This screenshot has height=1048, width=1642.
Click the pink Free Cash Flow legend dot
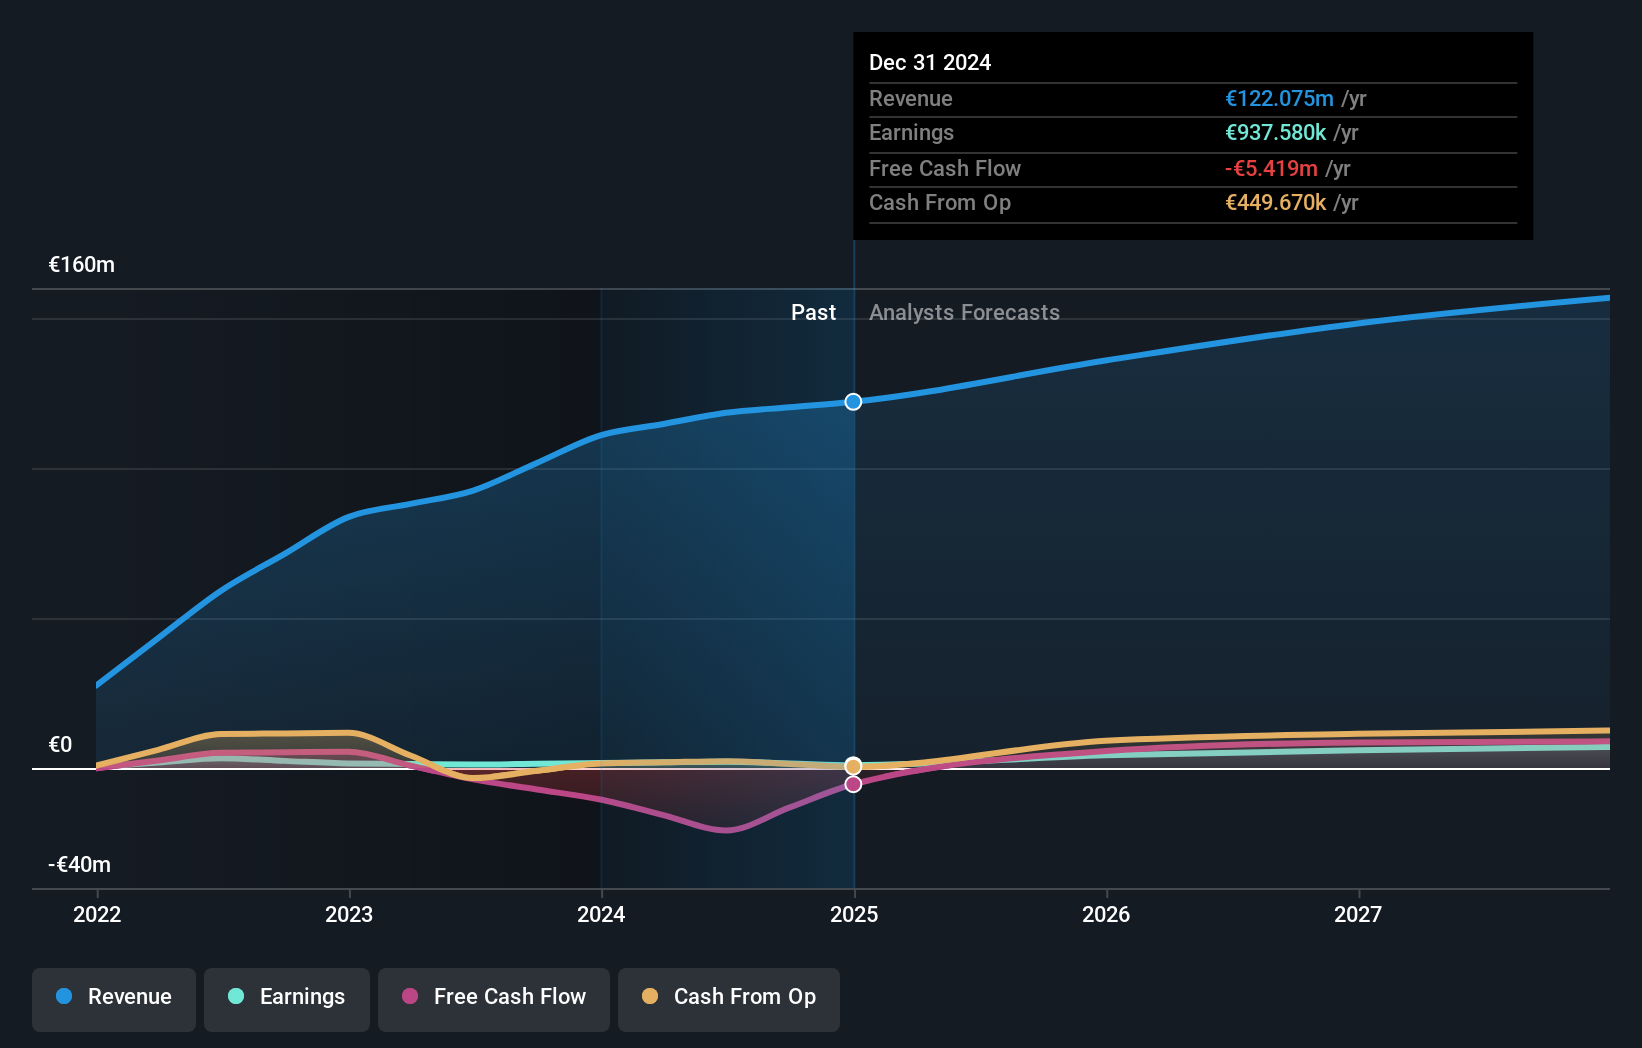[410, 996]
